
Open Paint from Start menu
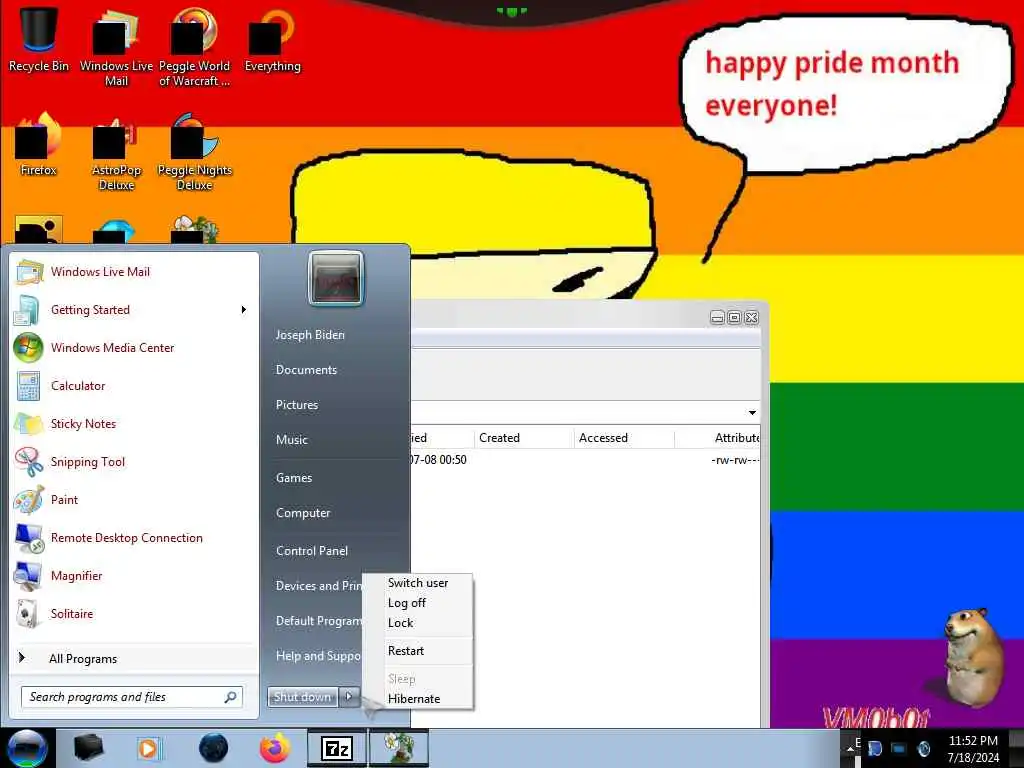pyautogui.click(x=135, y=499)
